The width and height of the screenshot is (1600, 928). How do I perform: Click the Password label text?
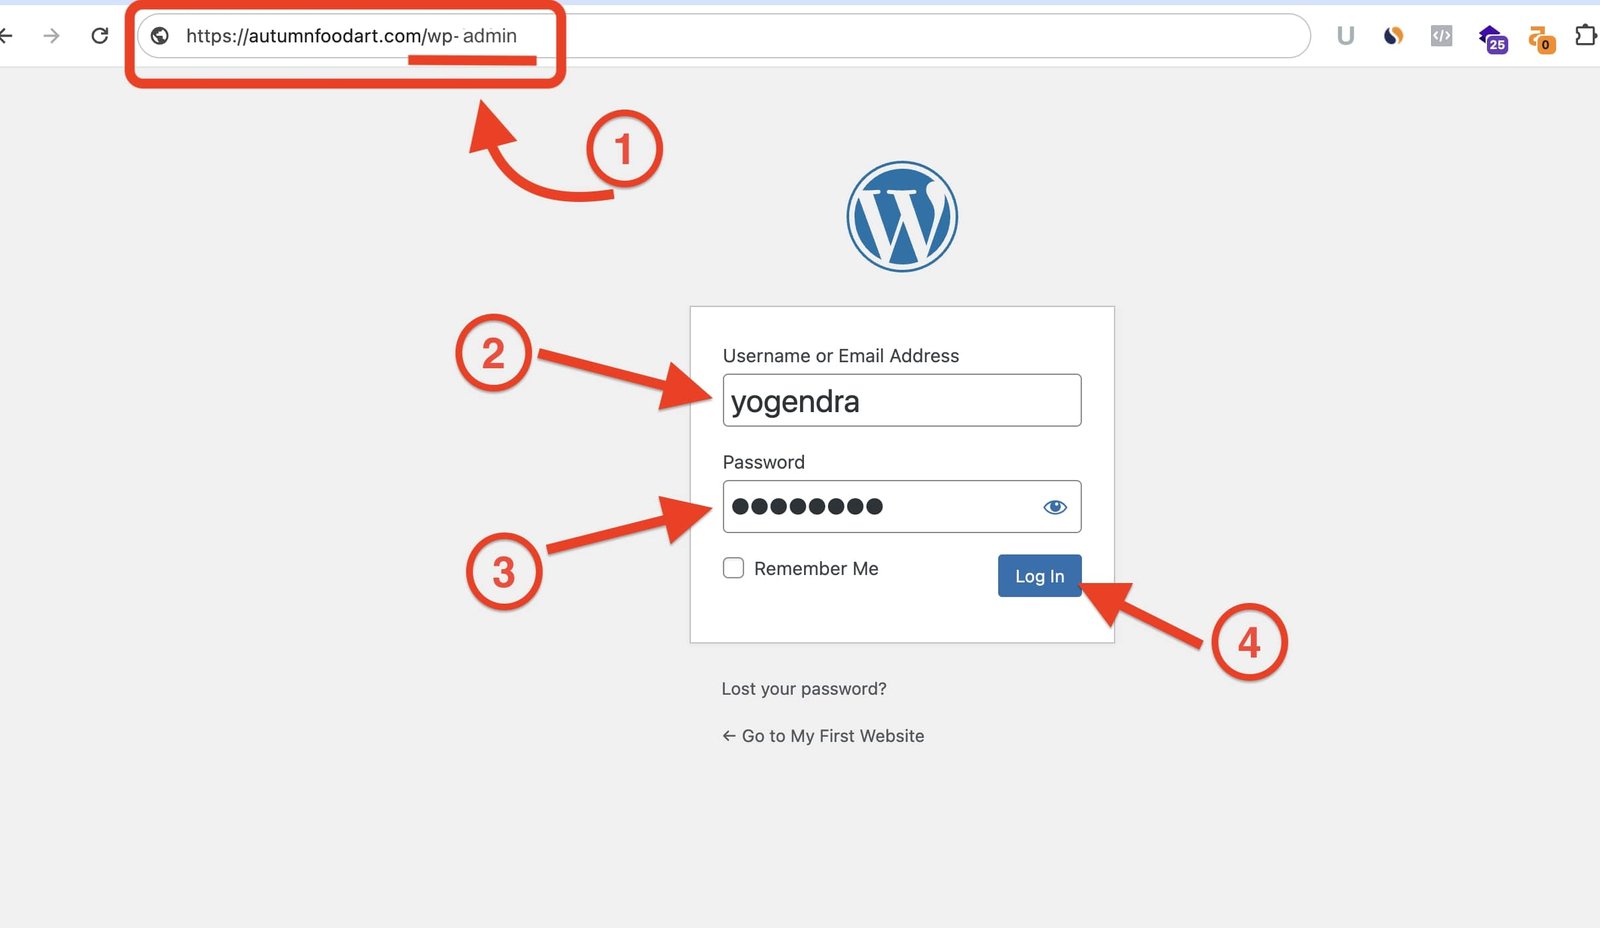coord(764,462)
